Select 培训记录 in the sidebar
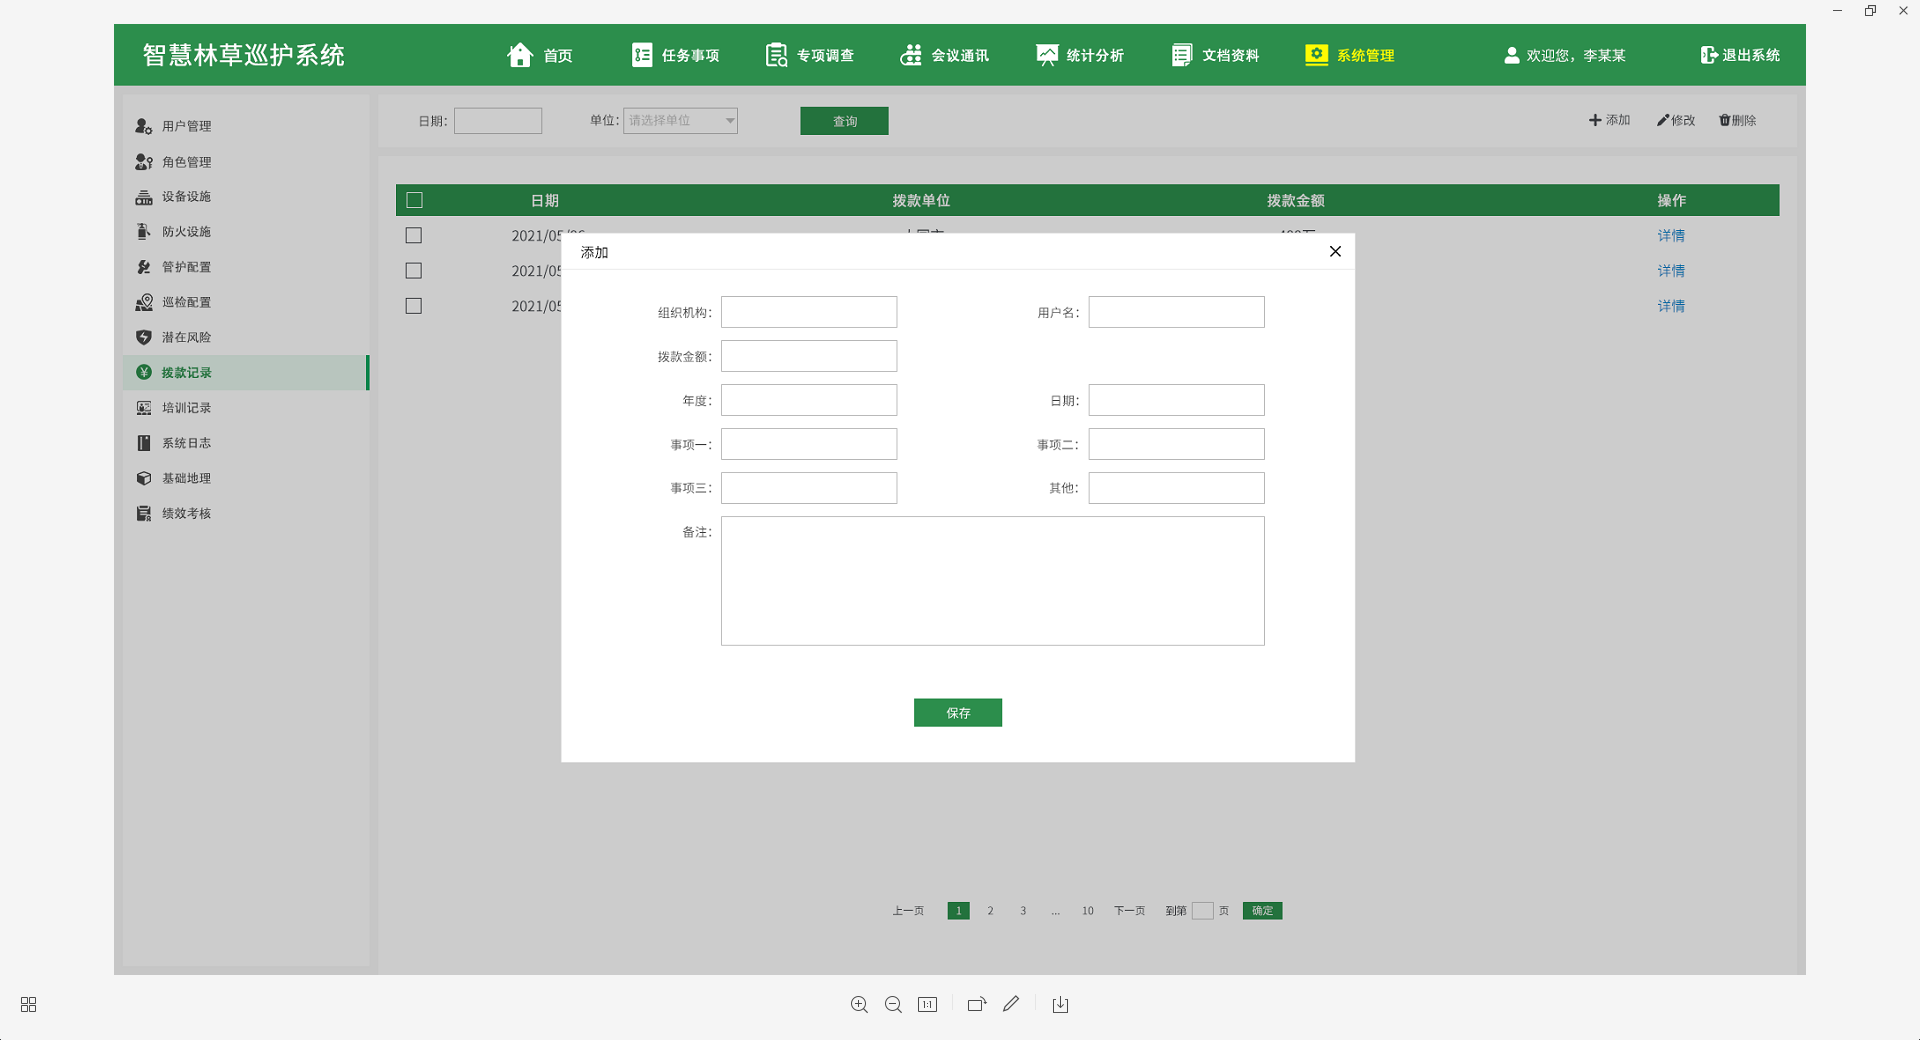Screen dimensions: 1920x1040 187,408
